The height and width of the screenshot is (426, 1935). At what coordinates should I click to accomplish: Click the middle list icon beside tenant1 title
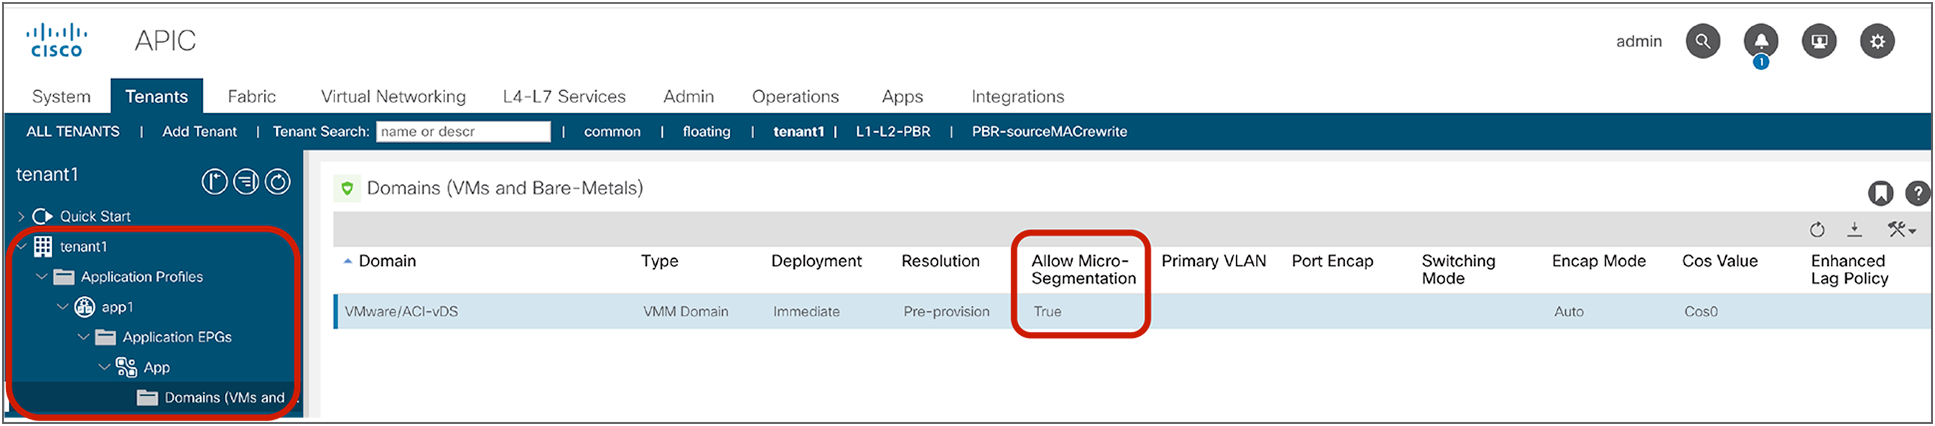pos(246,181)
